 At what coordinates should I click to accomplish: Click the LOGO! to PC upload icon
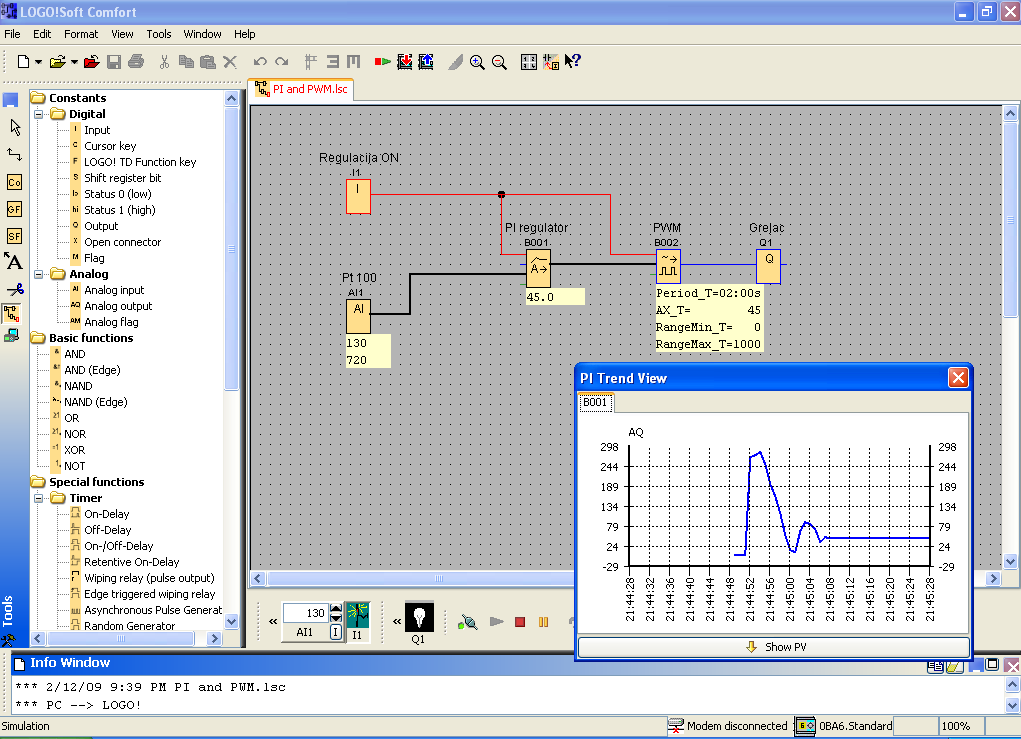click(x=426, y=62)
